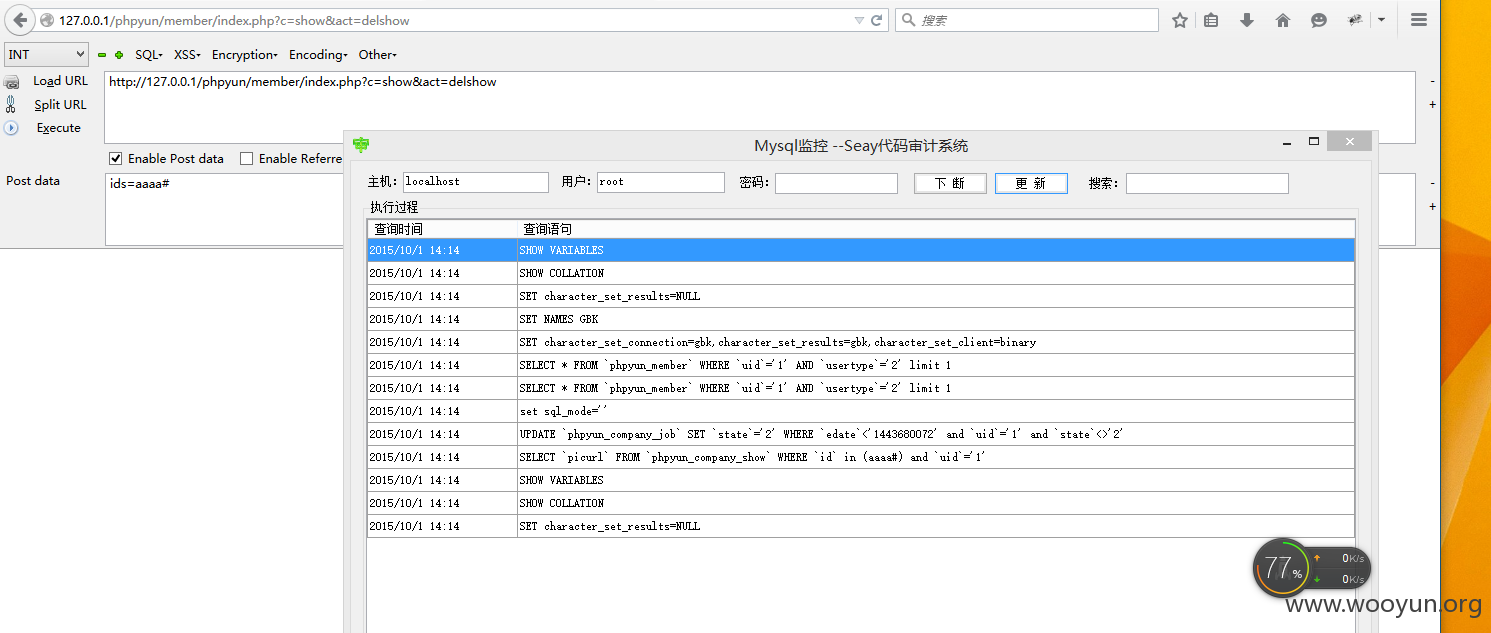1491x633 pixels.
Task: Click the smiley face toolbar icon
Action: (1319, 20)
